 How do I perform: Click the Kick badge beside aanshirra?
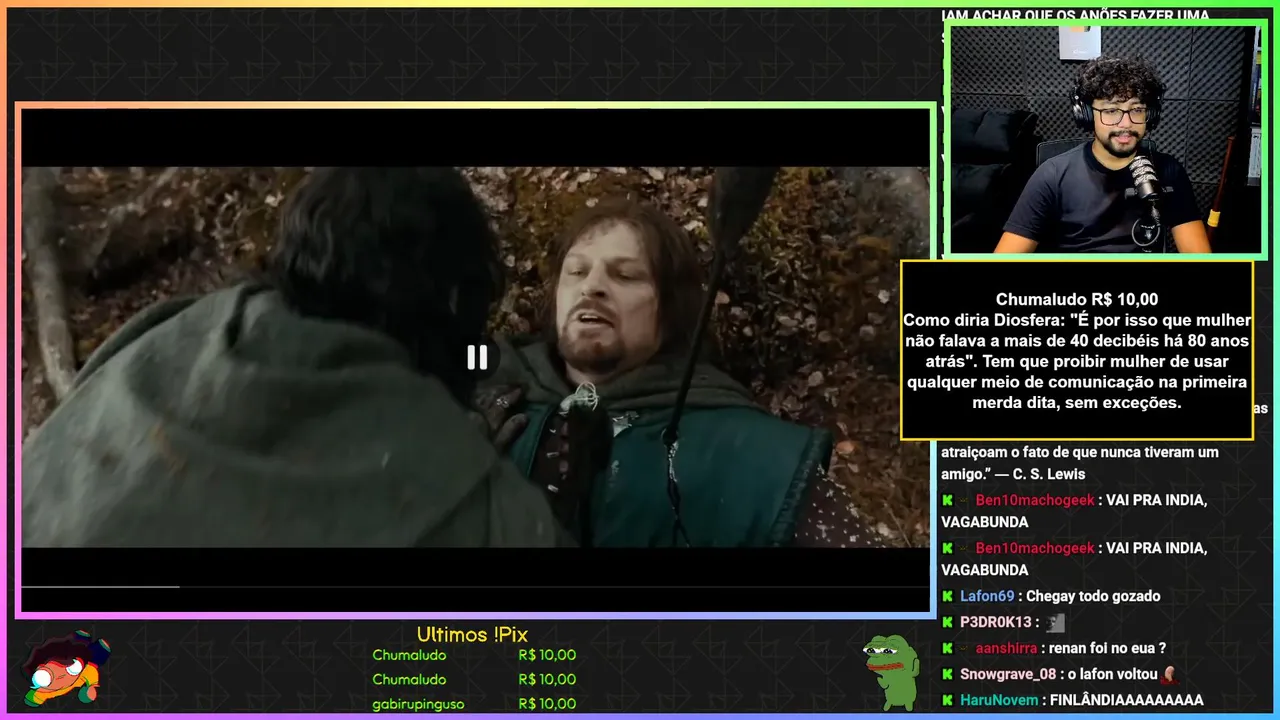coord(947,648)
